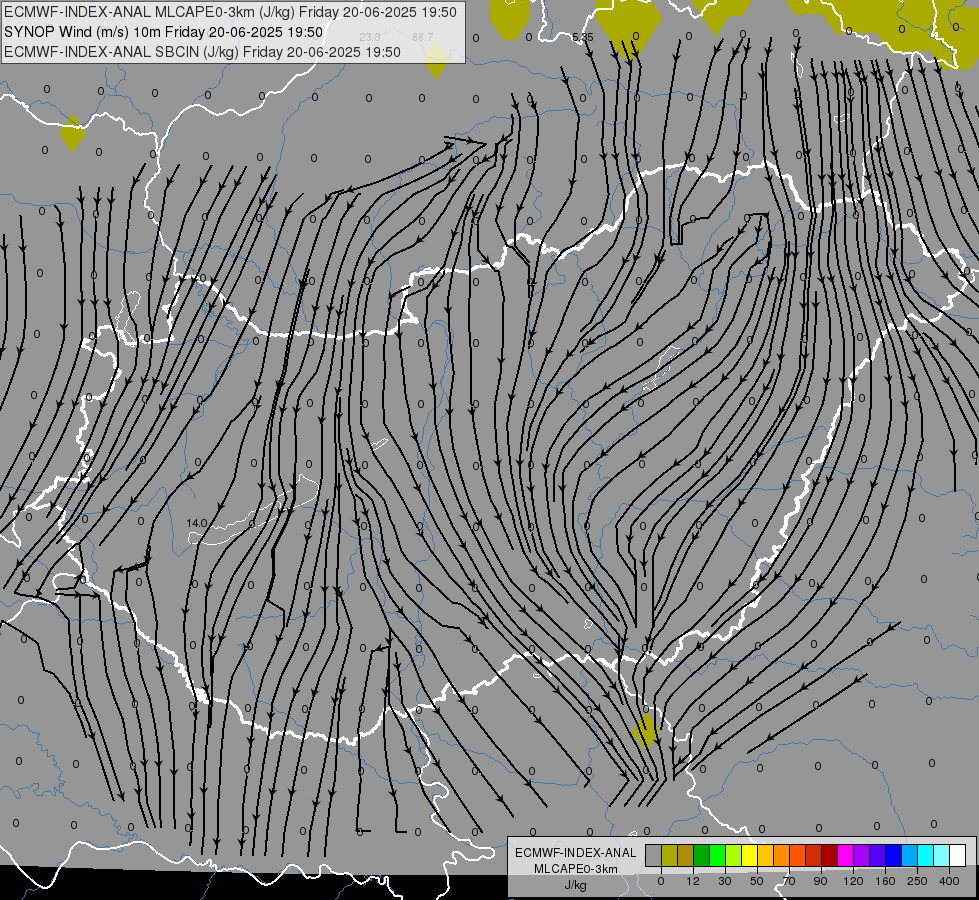Select the legend tick value 120

[854, 881]
